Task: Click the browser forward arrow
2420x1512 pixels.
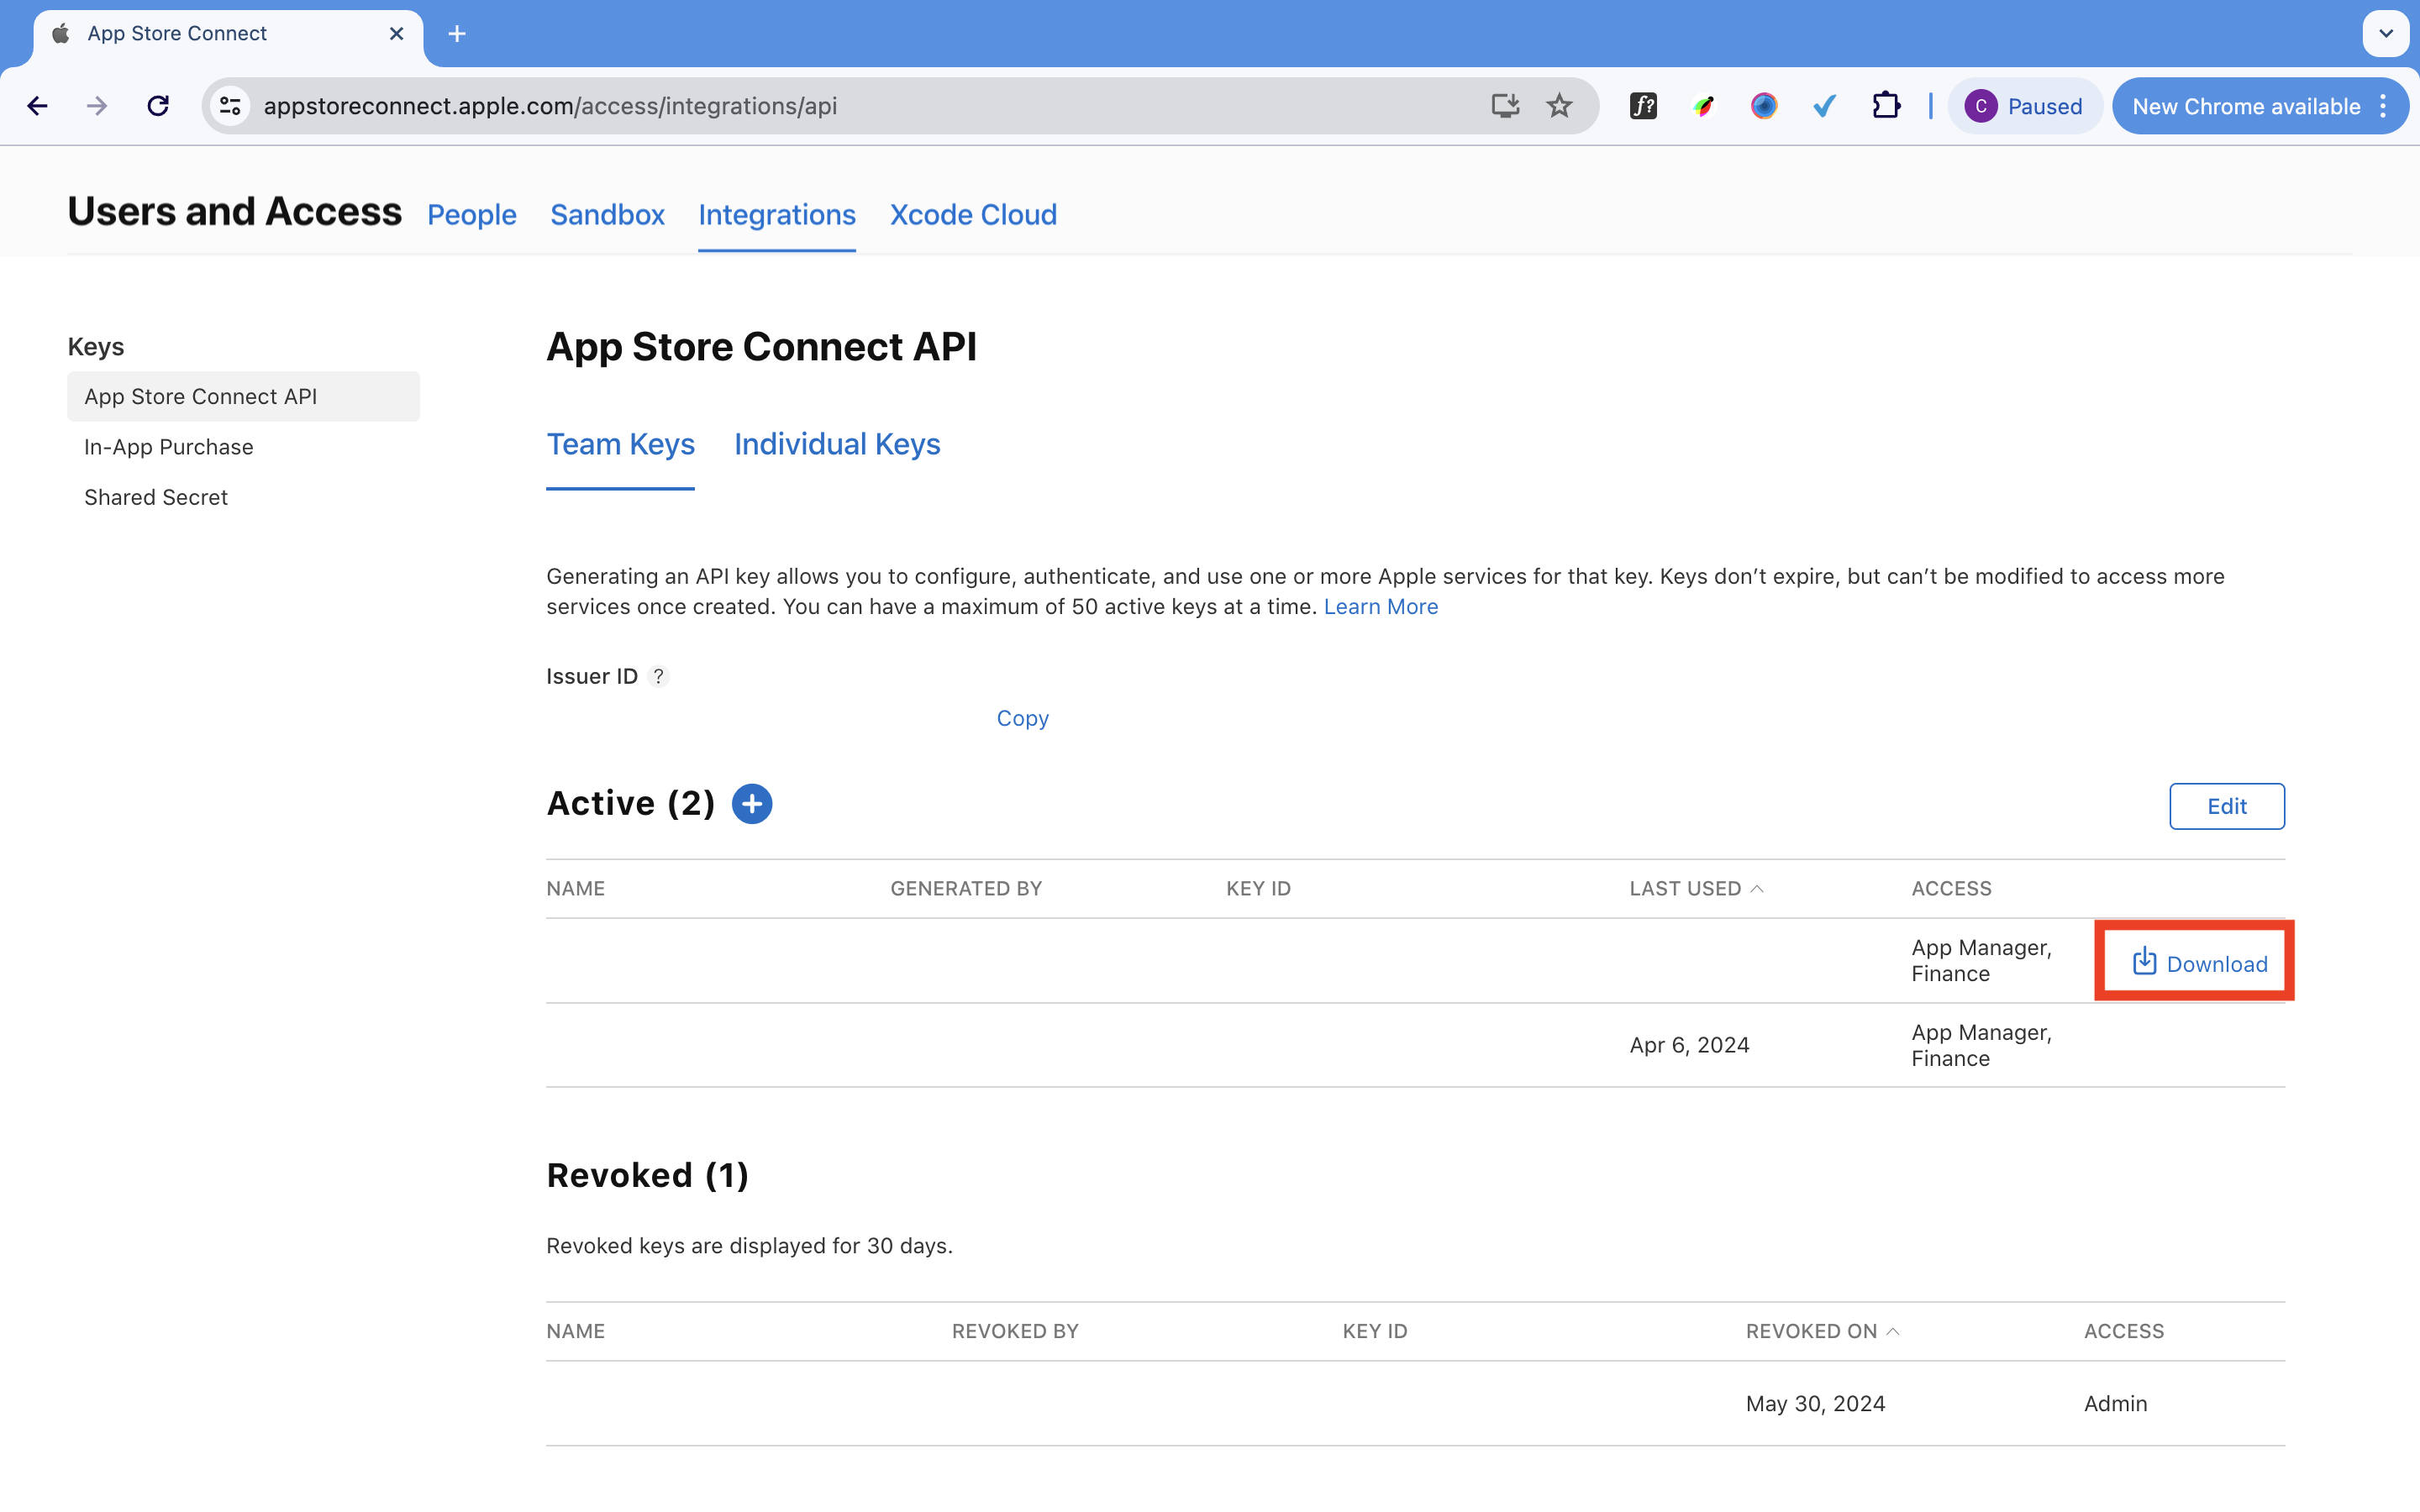Action: (97, 106)
